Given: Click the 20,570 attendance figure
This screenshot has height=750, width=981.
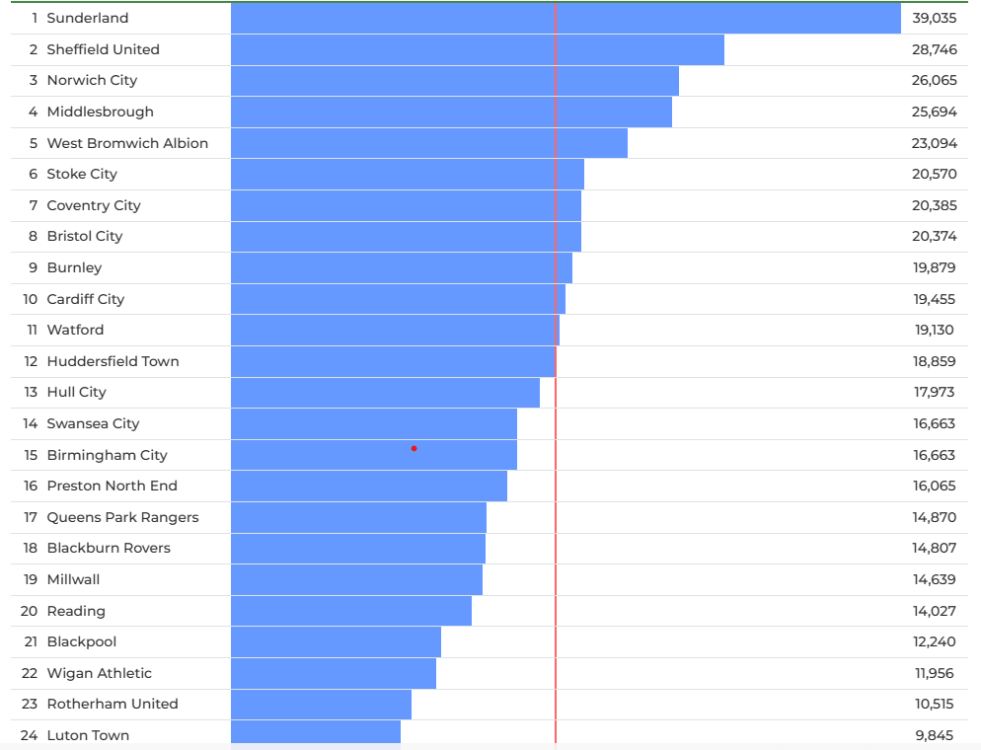Looking at the screenshot, I should pos(934,174).
